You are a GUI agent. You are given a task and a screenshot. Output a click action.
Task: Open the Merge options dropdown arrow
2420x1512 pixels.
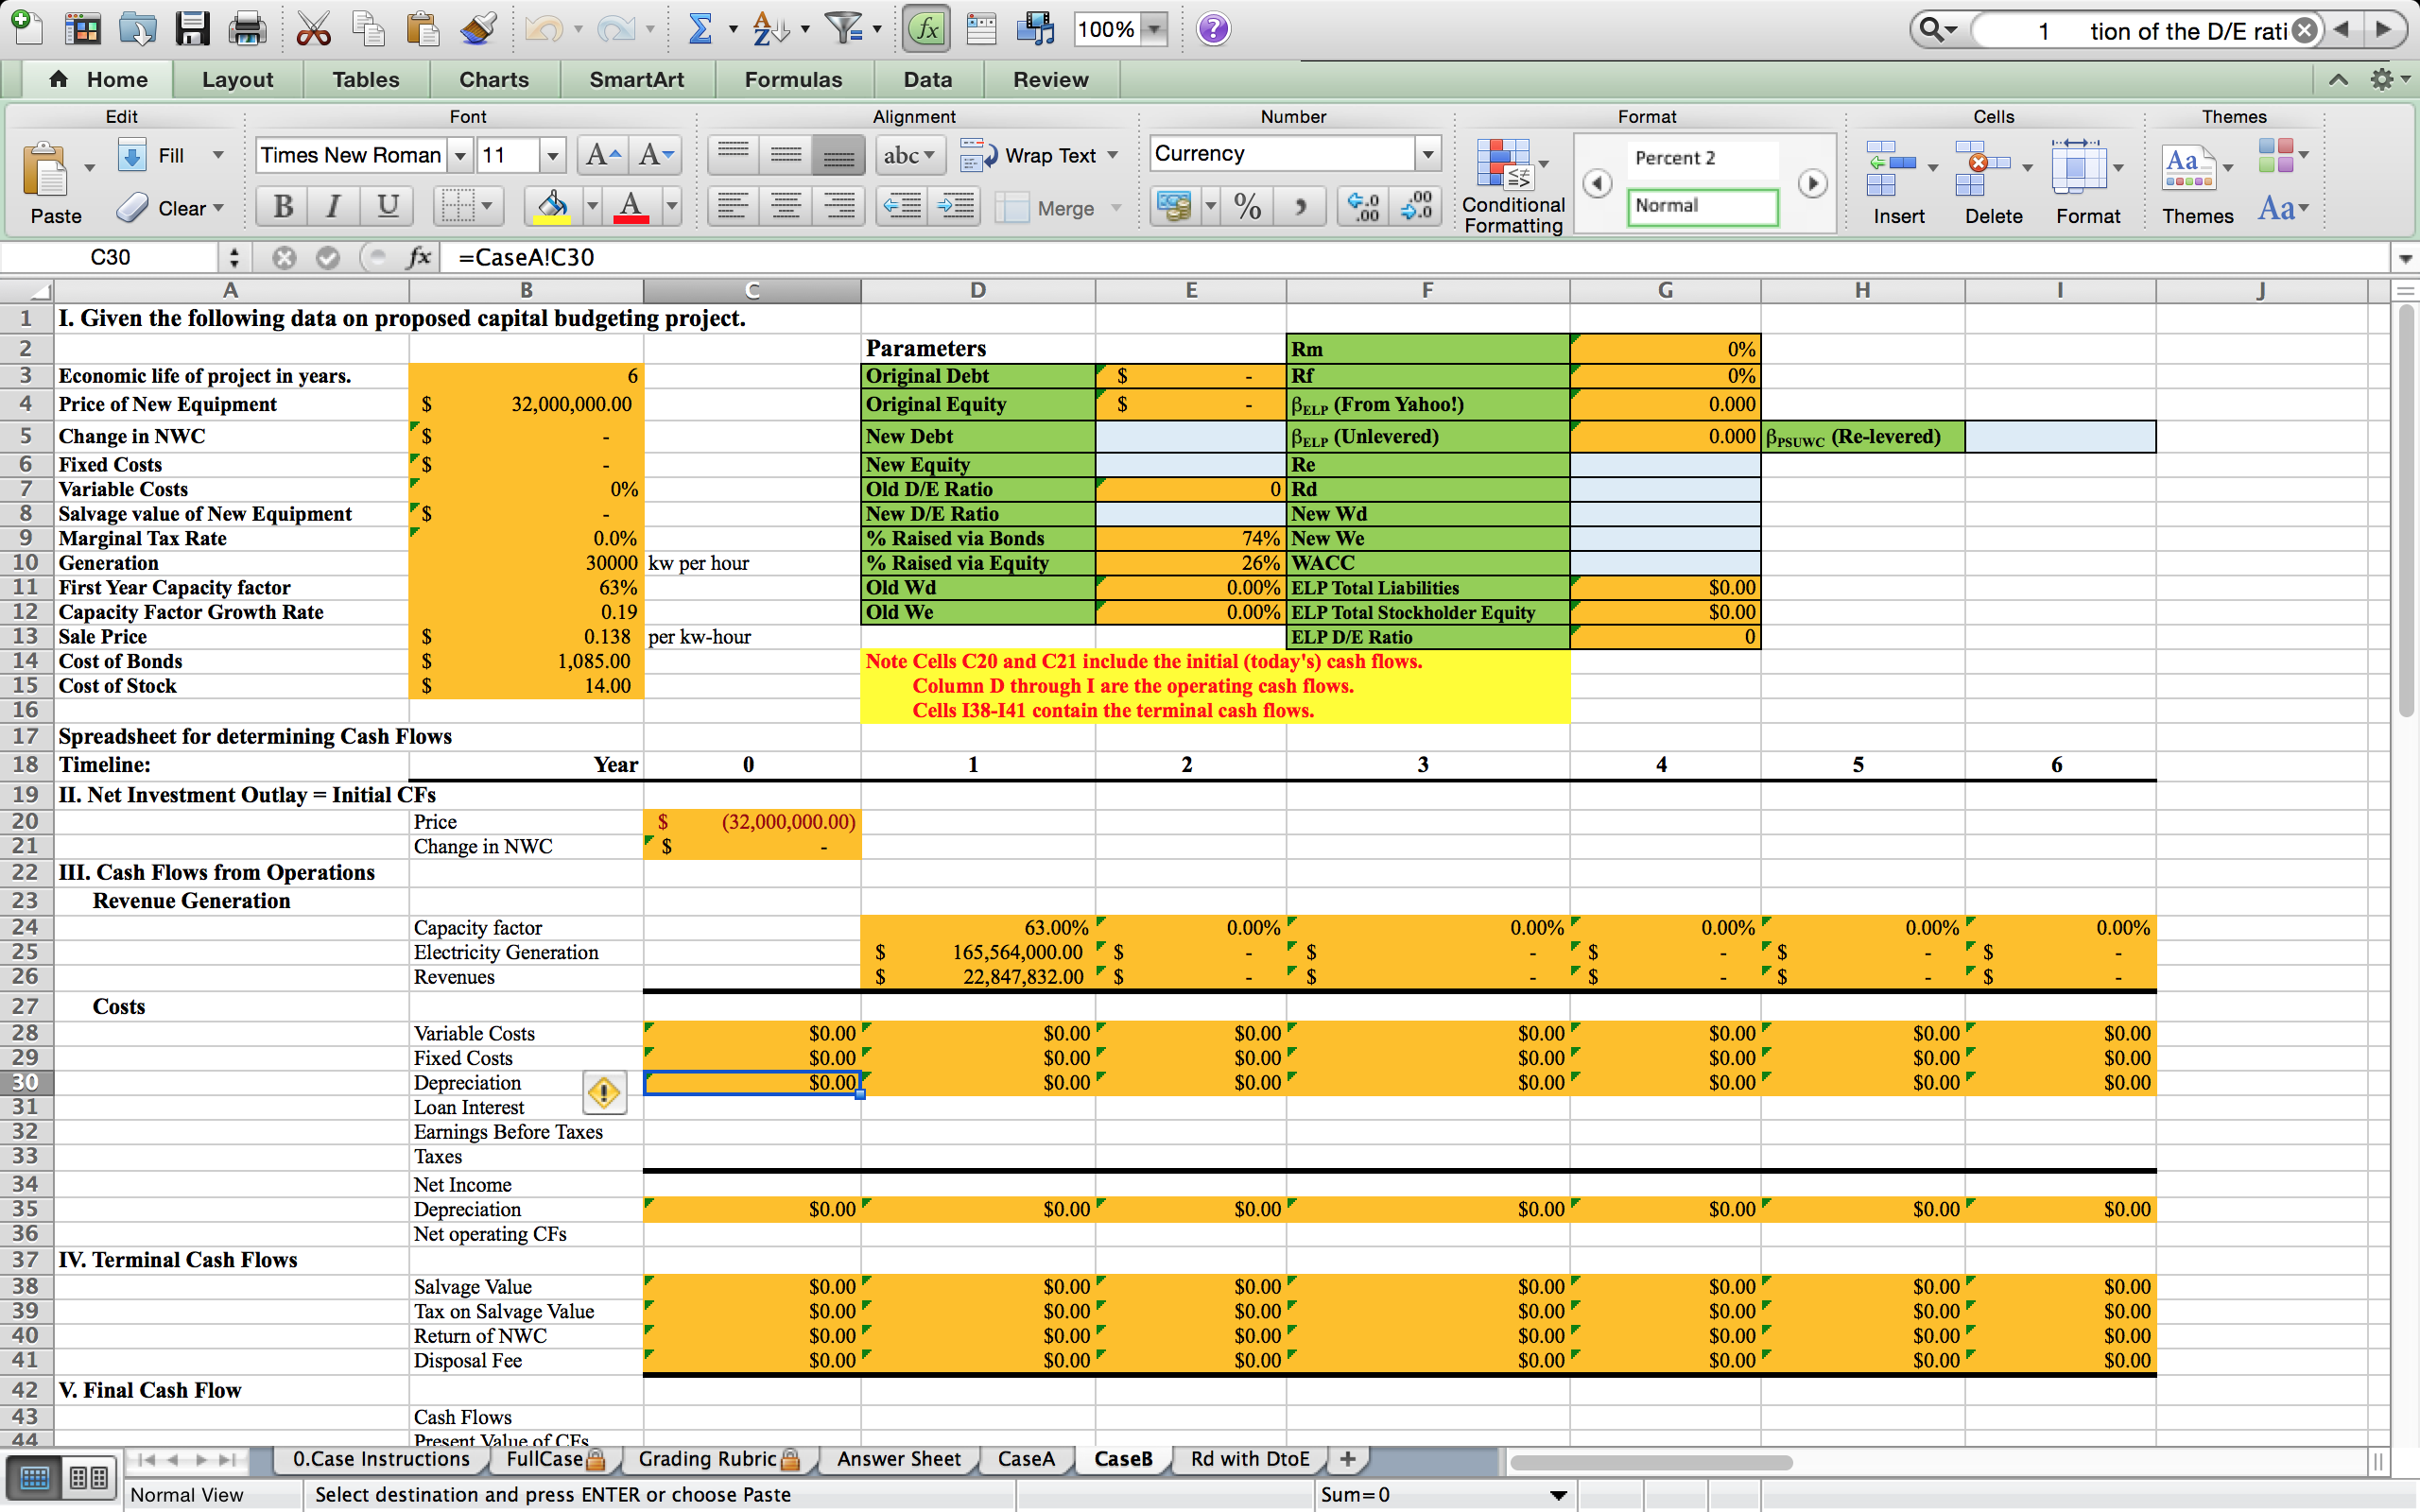coord(1117,208)
